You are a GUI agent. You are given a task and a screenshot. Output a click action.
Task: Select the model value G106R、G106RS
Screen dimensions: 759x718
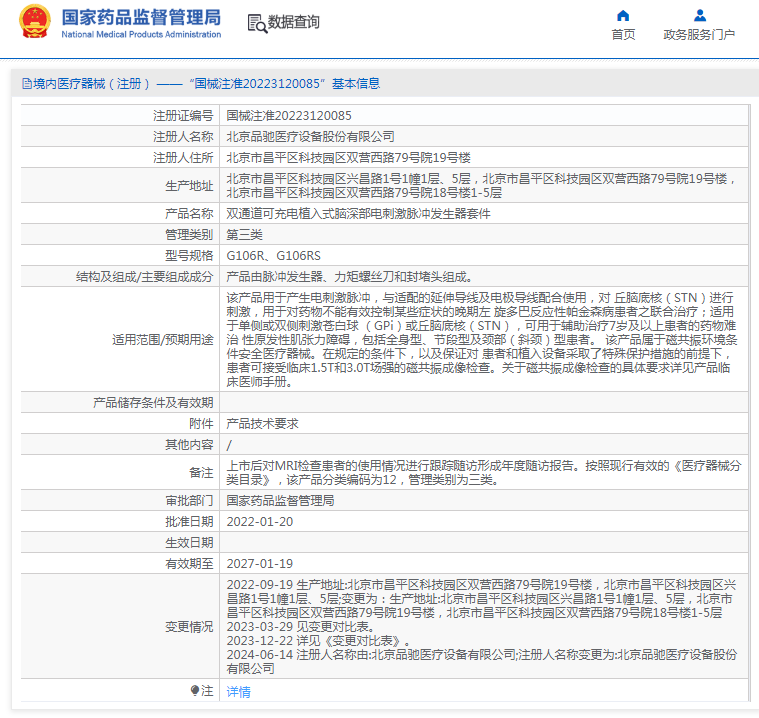click(273, 256)
